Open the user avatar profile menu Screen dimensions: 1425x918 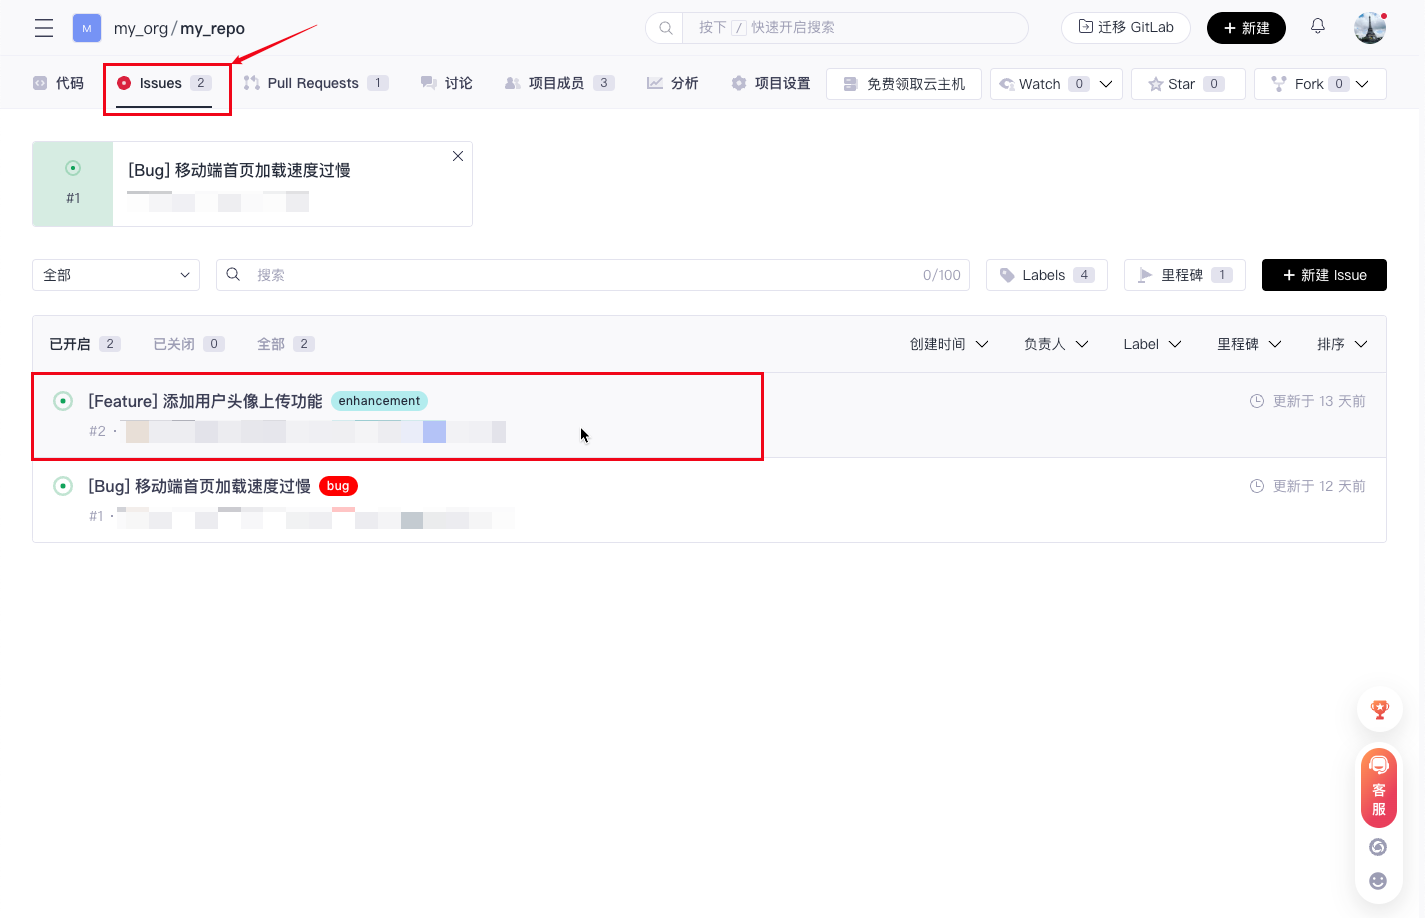(x=1369, y=28)
